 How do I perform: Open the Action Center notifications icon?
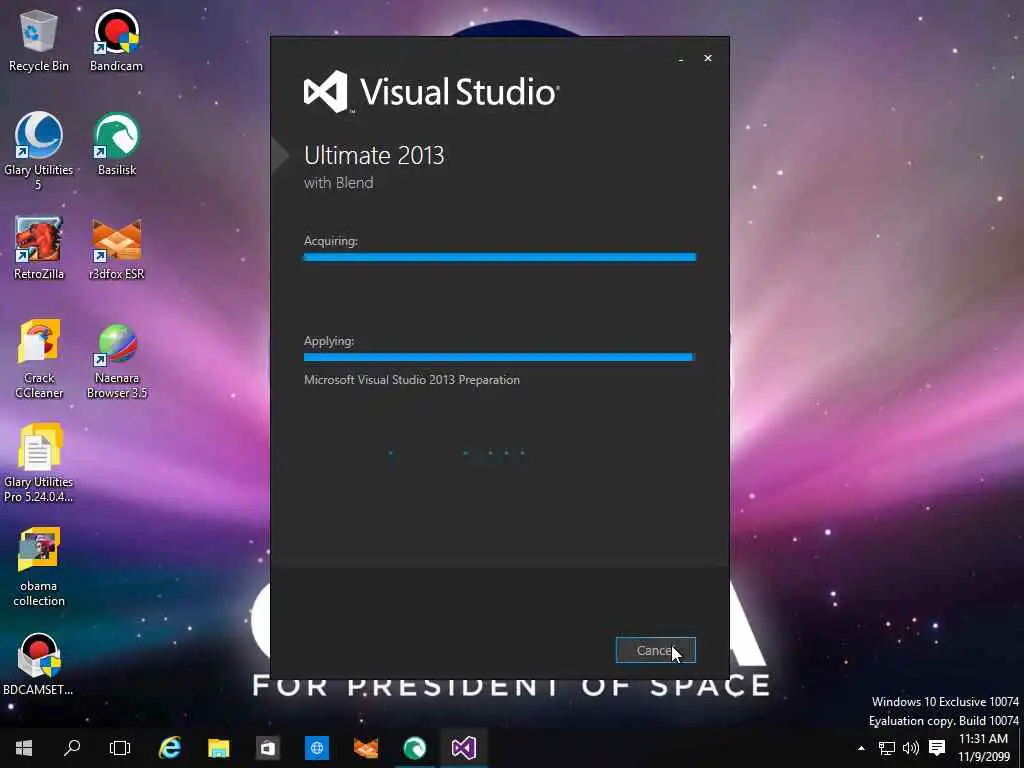point(937,748)
